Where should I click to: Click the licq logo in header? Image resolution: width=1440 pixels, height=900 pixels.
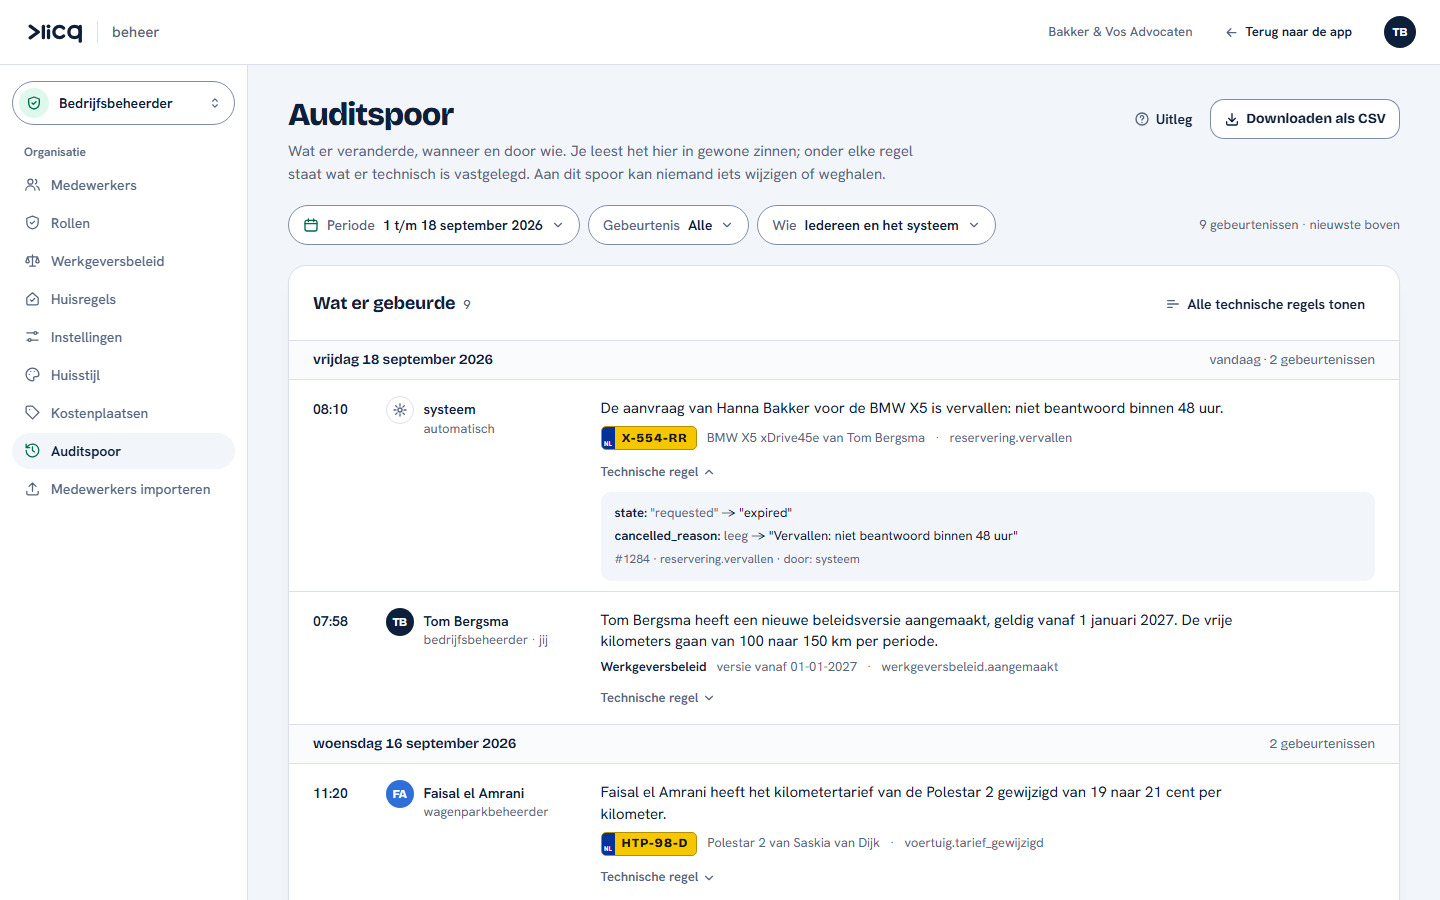pos(55,32)
